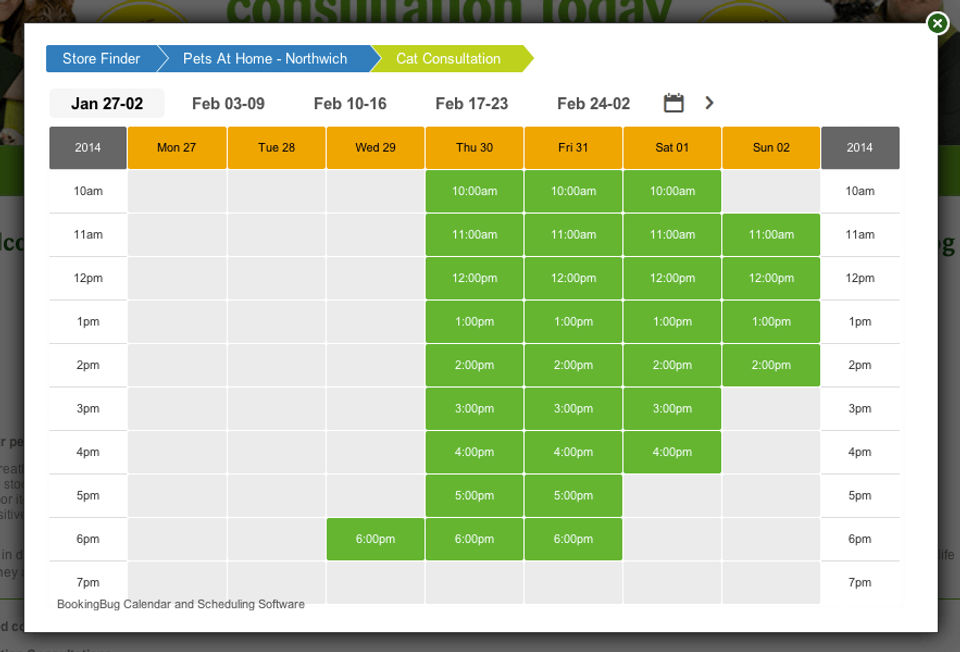Viewport: 960px width, 652px height.
Task: Book Saturday 01 at 1:00pm slot
Action: pos(672,321)
